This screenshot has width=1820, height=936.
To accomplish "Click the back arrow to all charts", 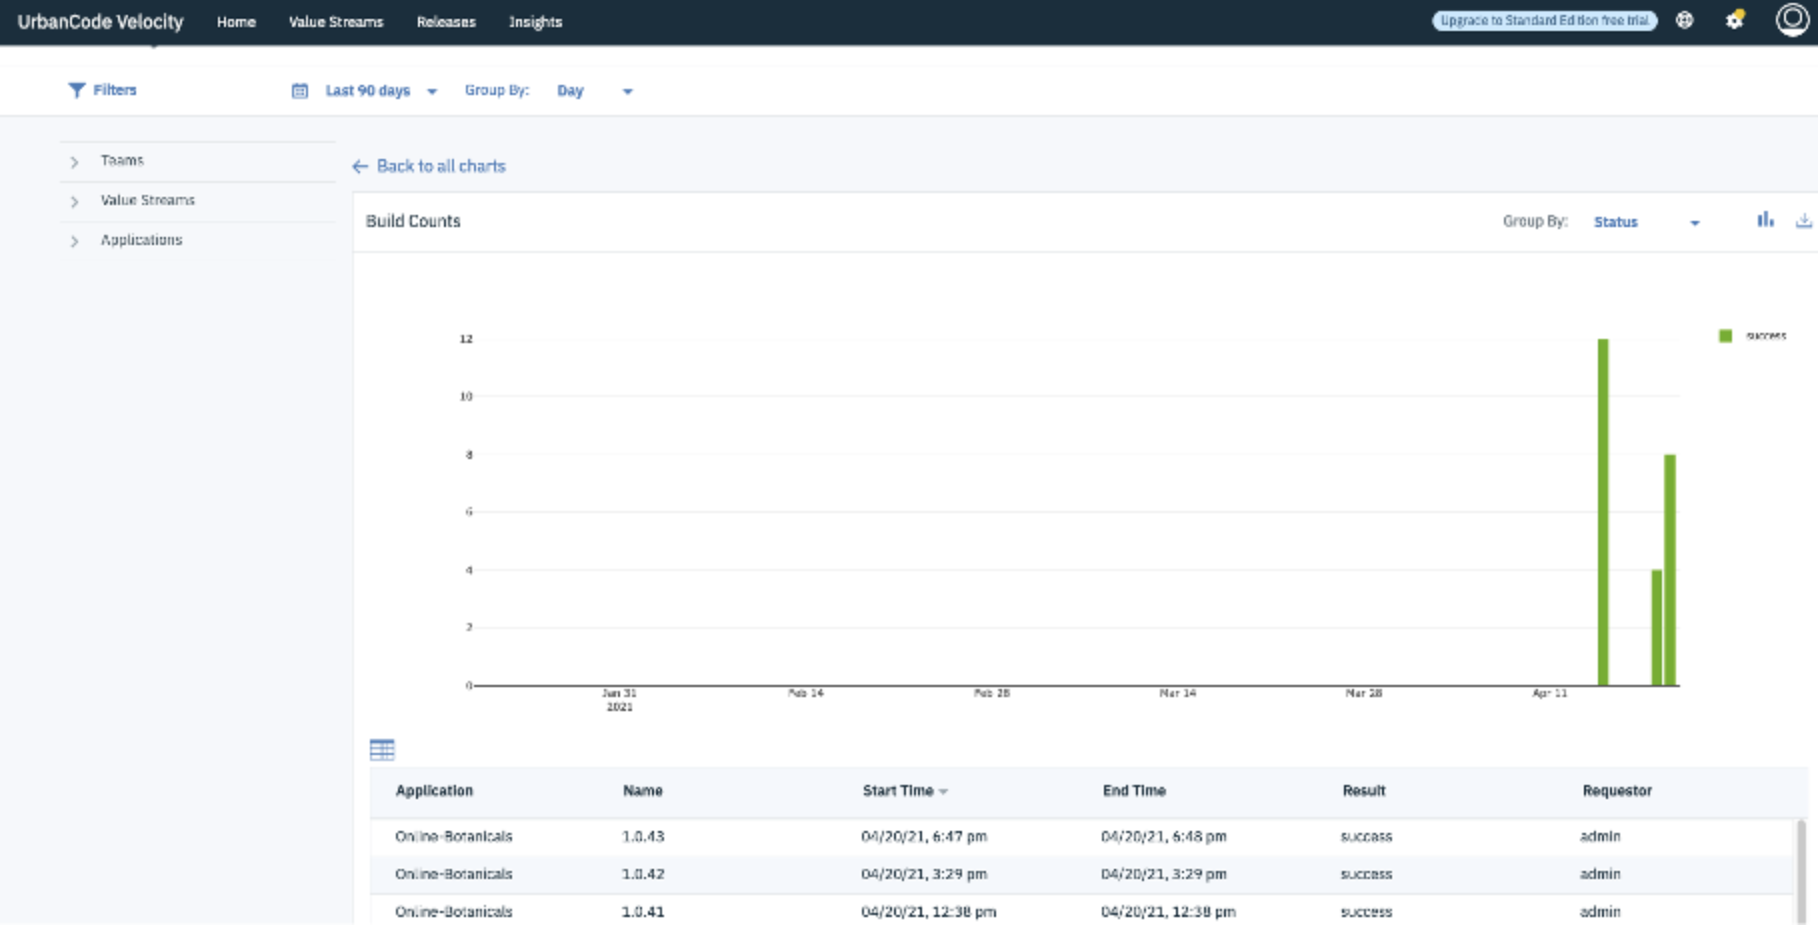I will point(360,167).
